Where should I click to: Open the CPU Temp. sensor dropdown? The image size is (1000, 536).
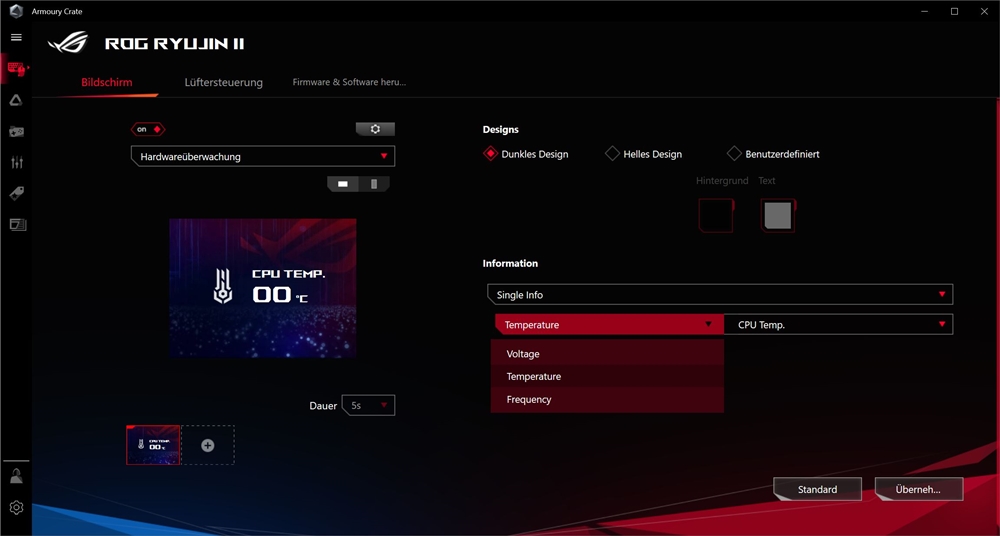tap(839, 324)
